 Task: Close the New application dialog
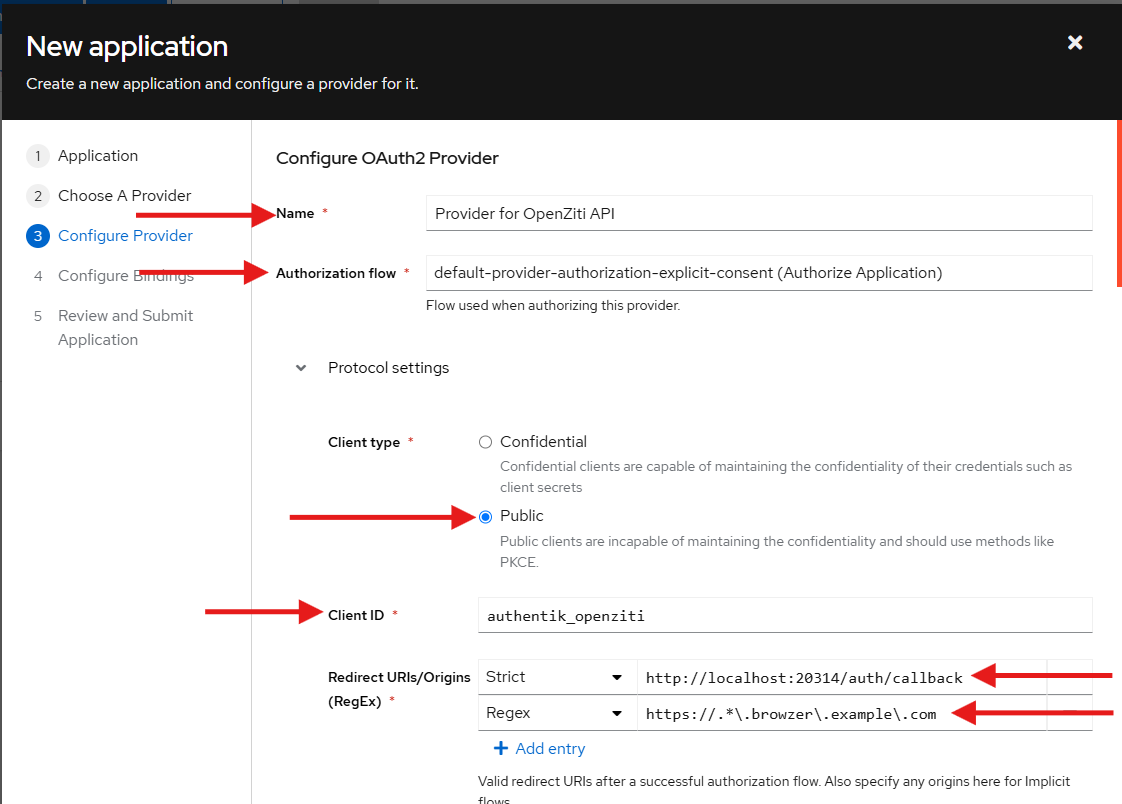point(1075,43)
